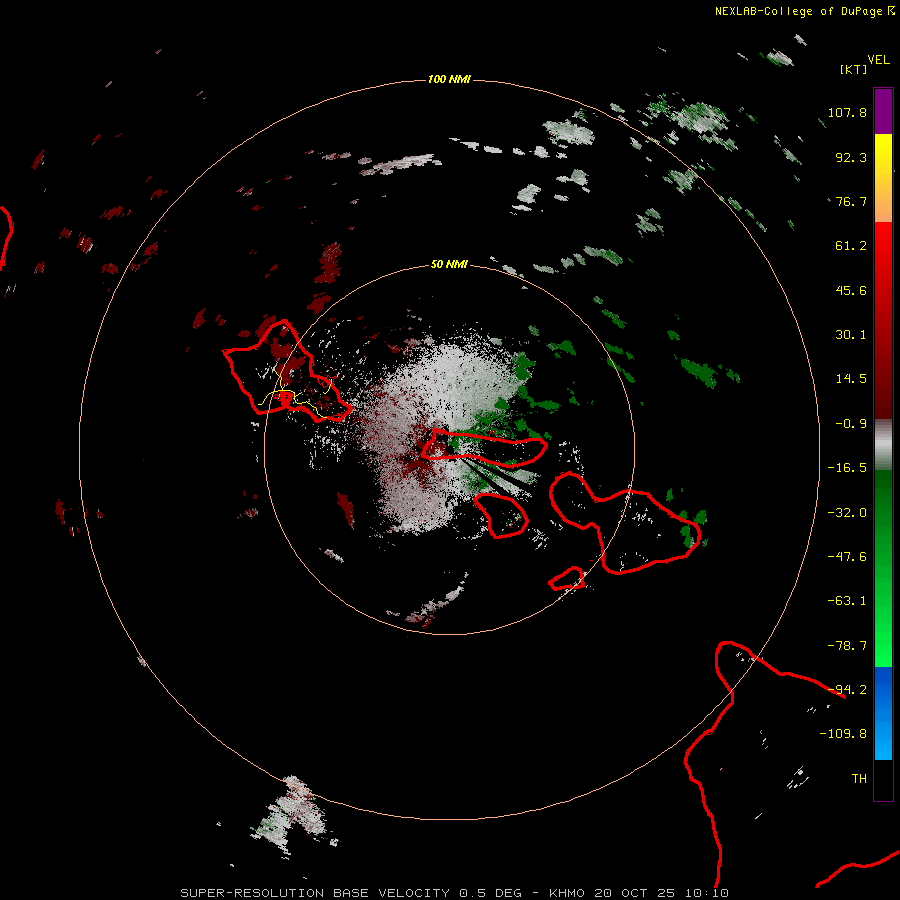Screen dimensions: 900x900
Task: Click the -0.9 velocity scale value
Action: click(x=851, y=424)
